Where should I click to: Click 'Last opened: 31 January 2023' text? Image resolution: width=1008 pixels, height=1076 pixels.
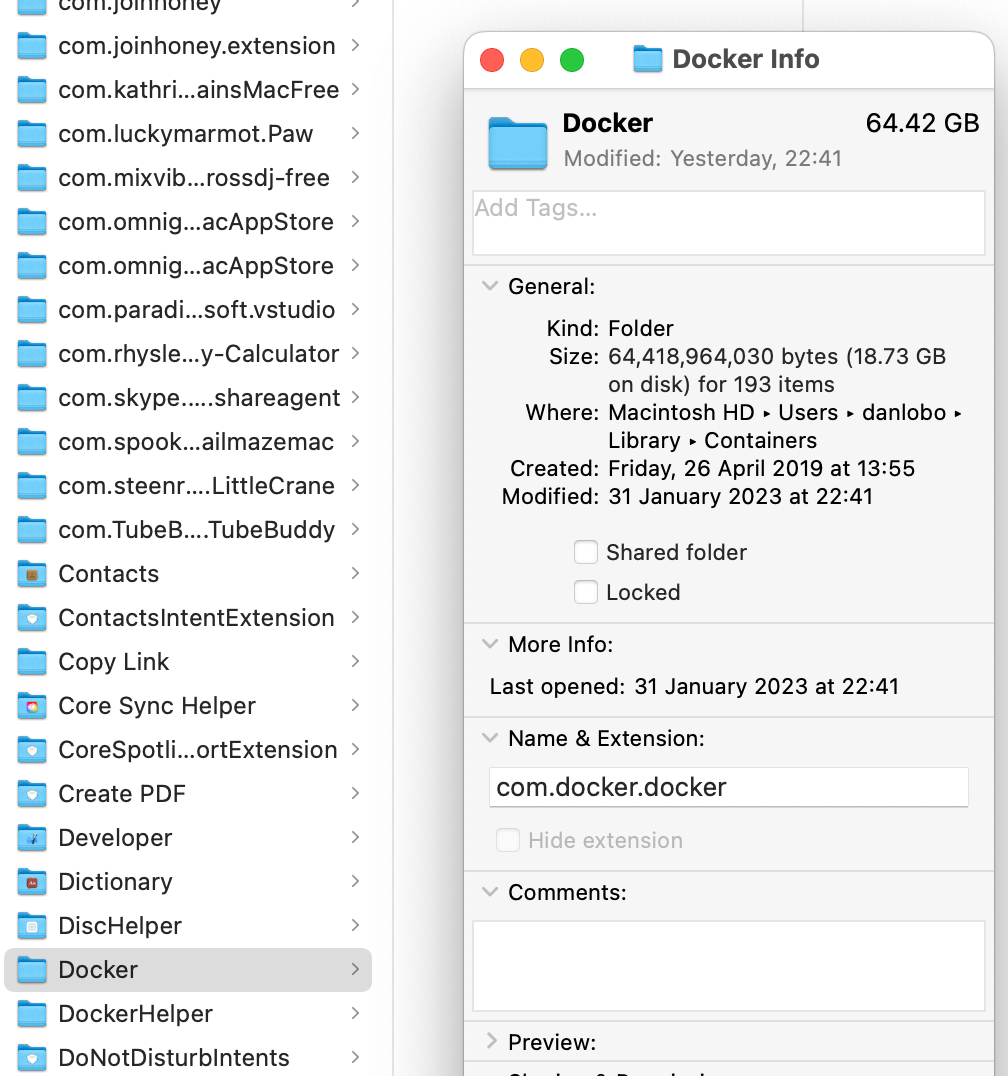click(x=694, y=686)
